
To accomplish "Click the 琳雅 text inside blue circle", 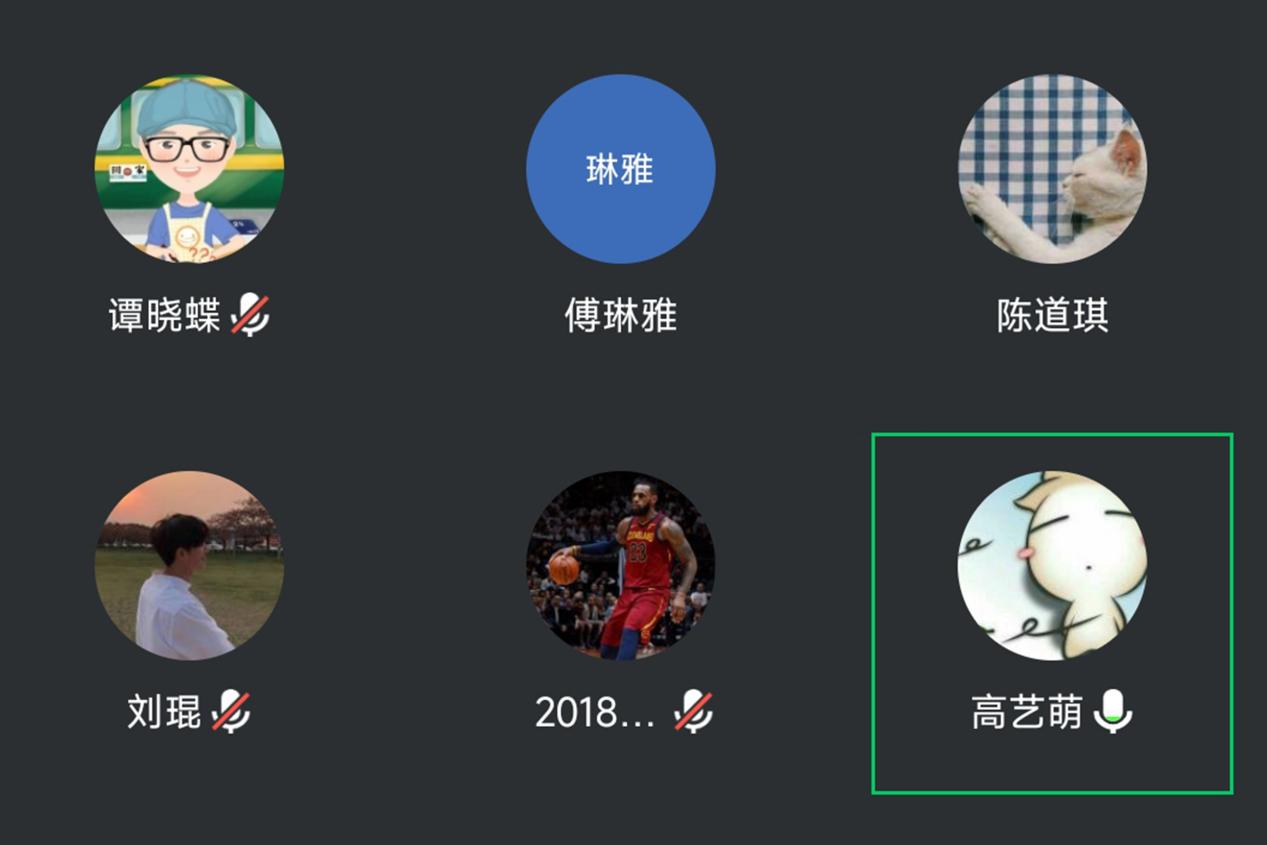I will (x=620, y=169).
